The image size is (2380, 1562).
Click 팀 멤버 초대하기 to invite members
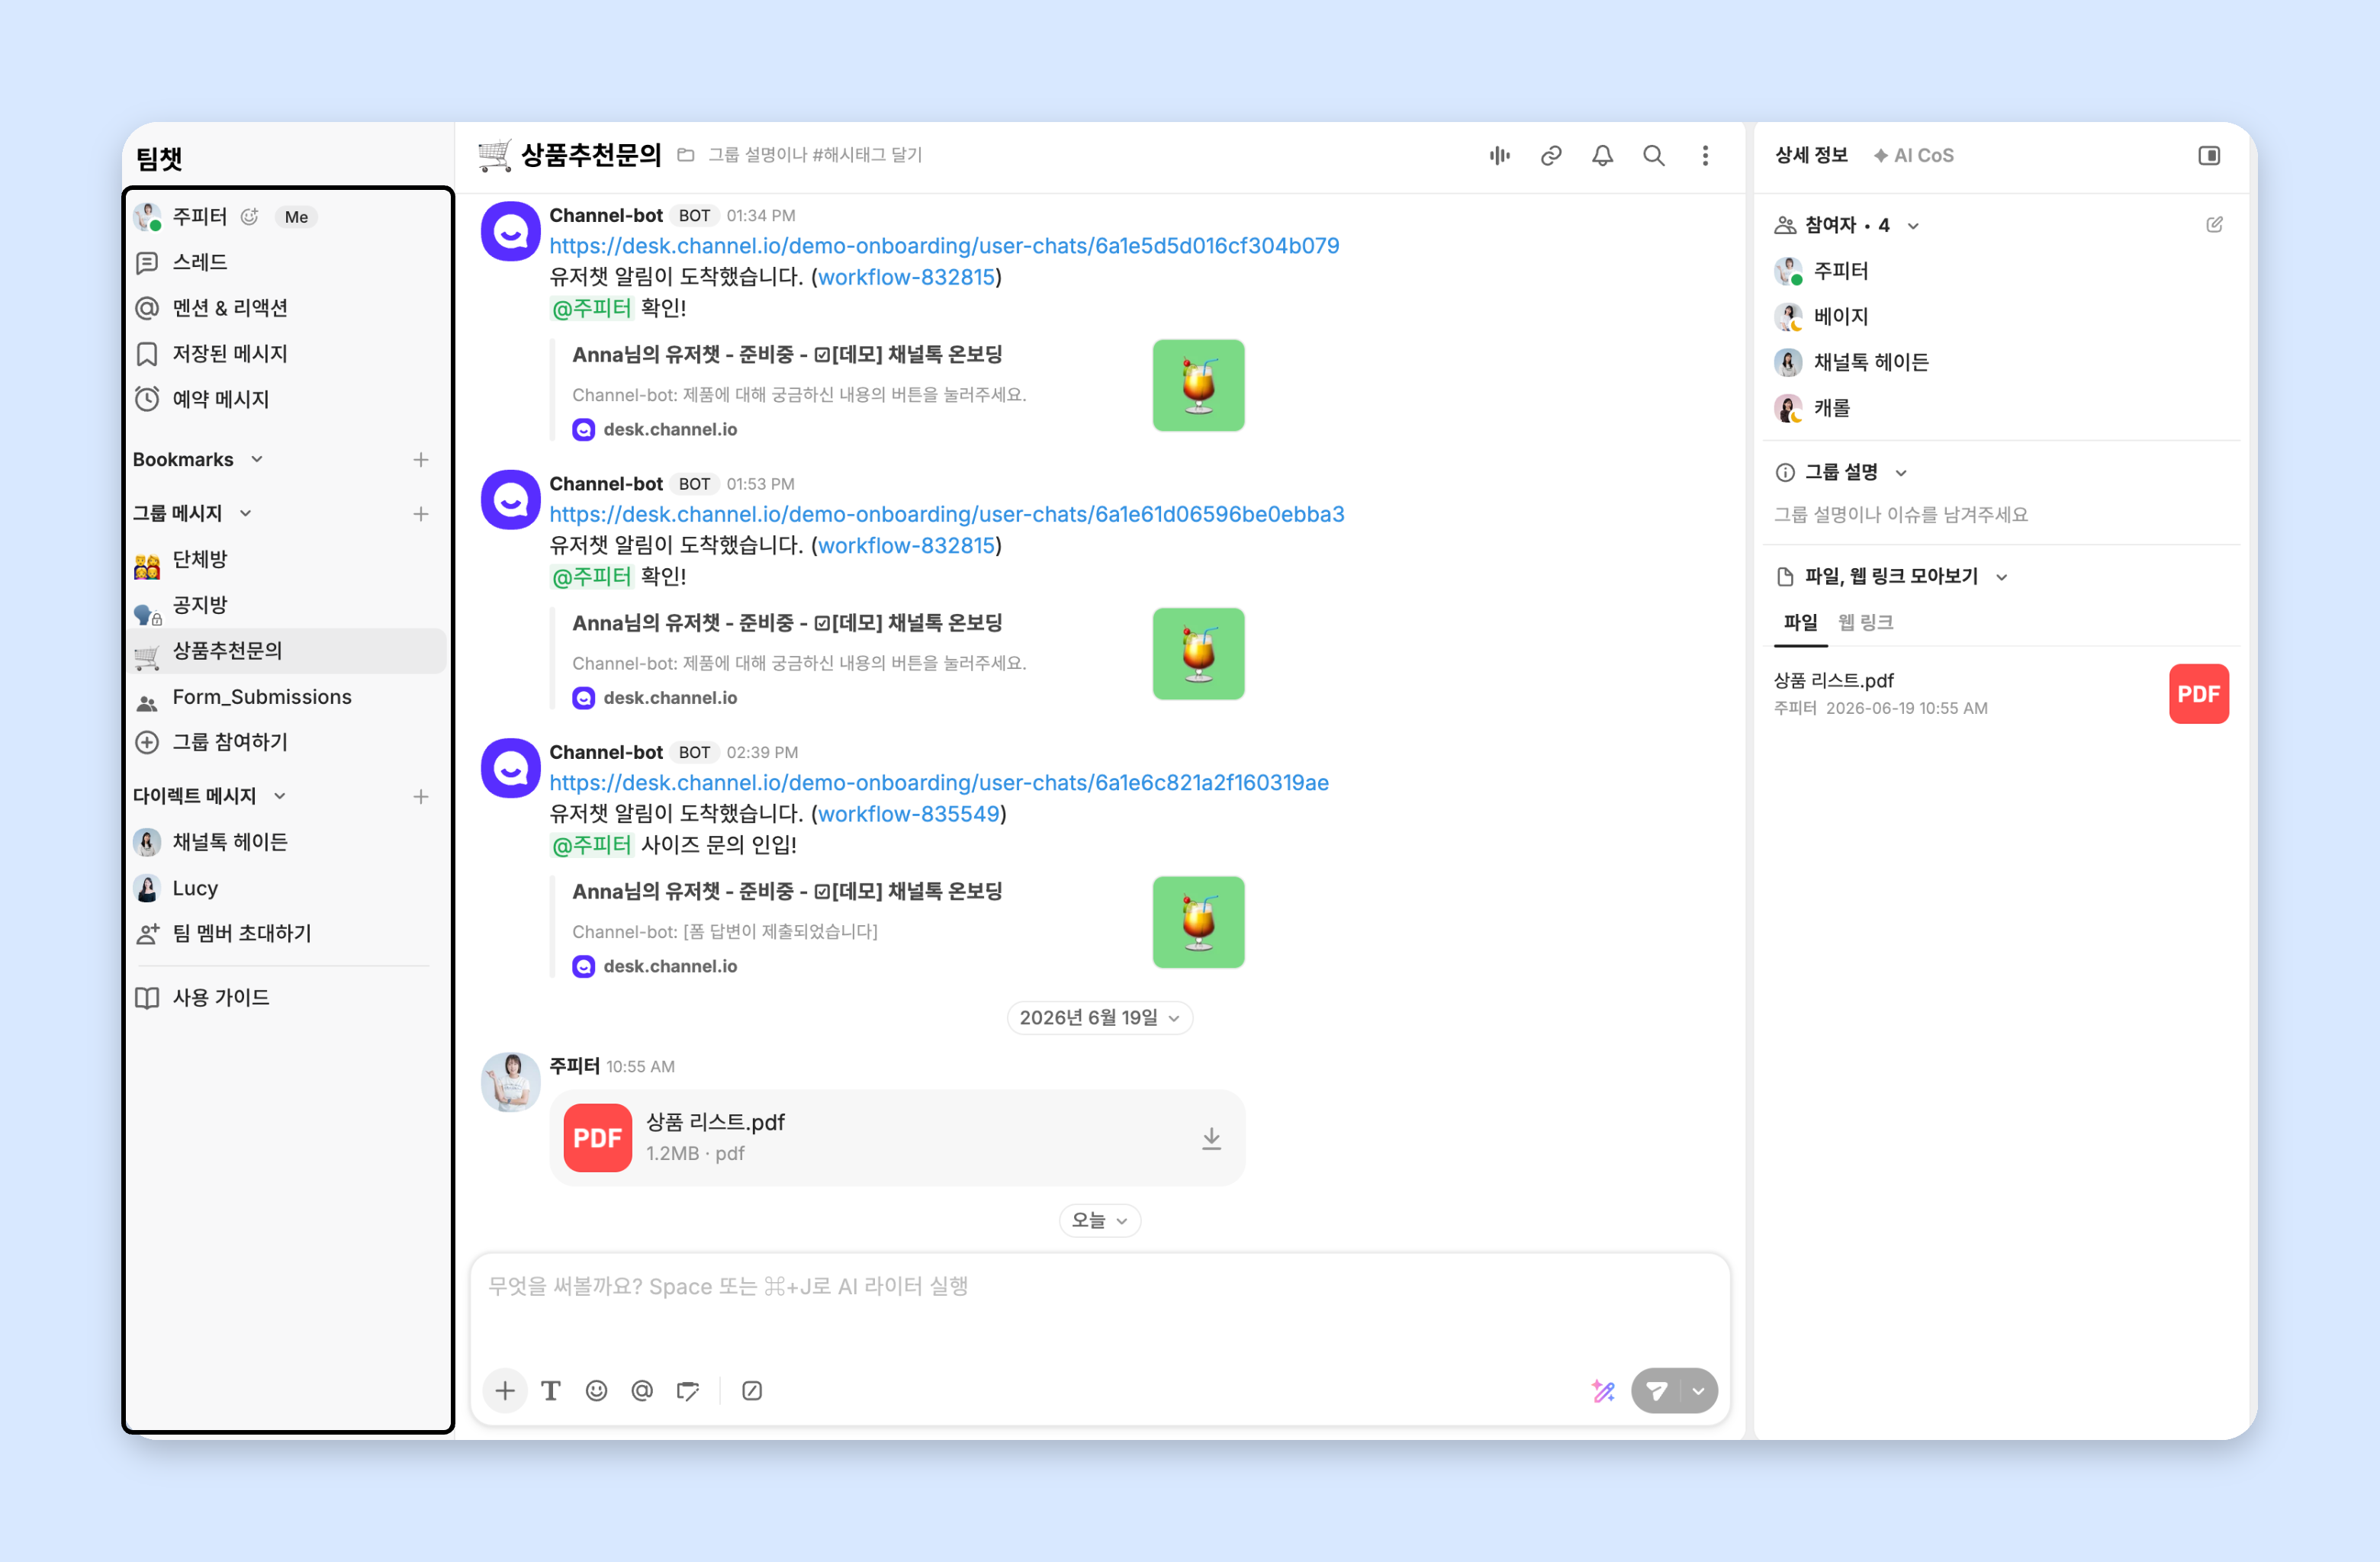287,934
